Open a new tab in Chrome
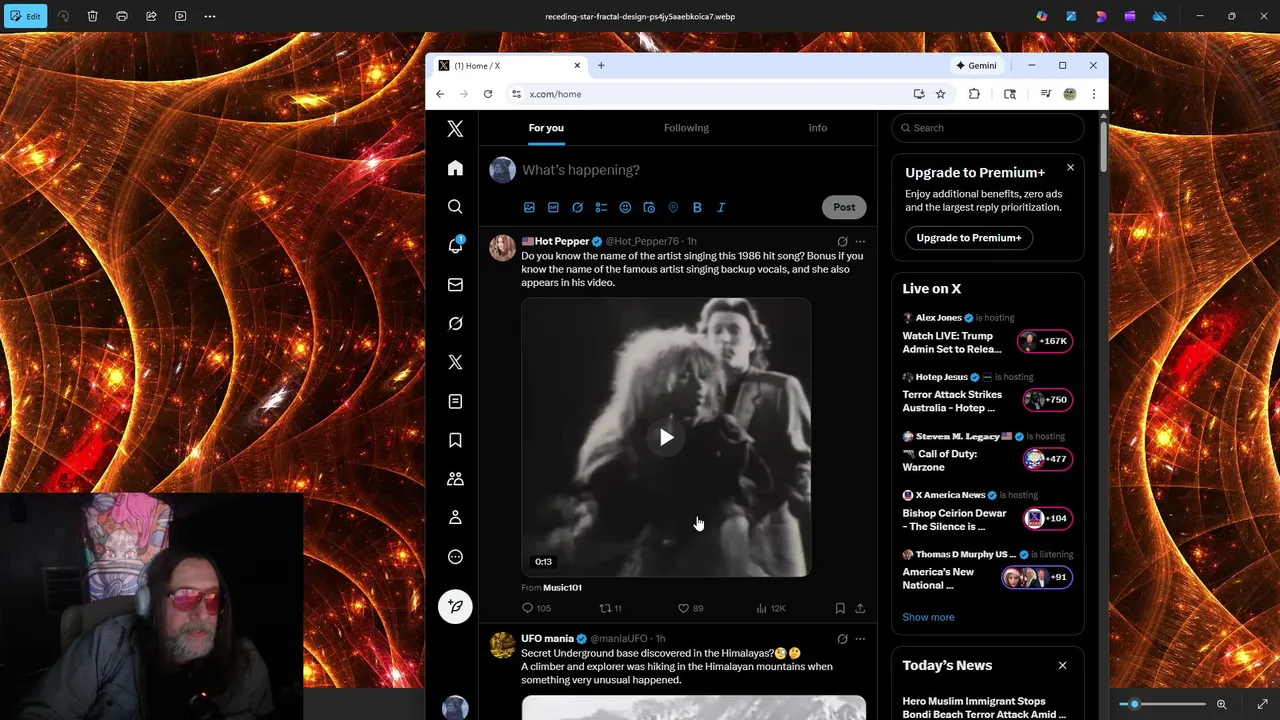 click(x=601, y=65)
